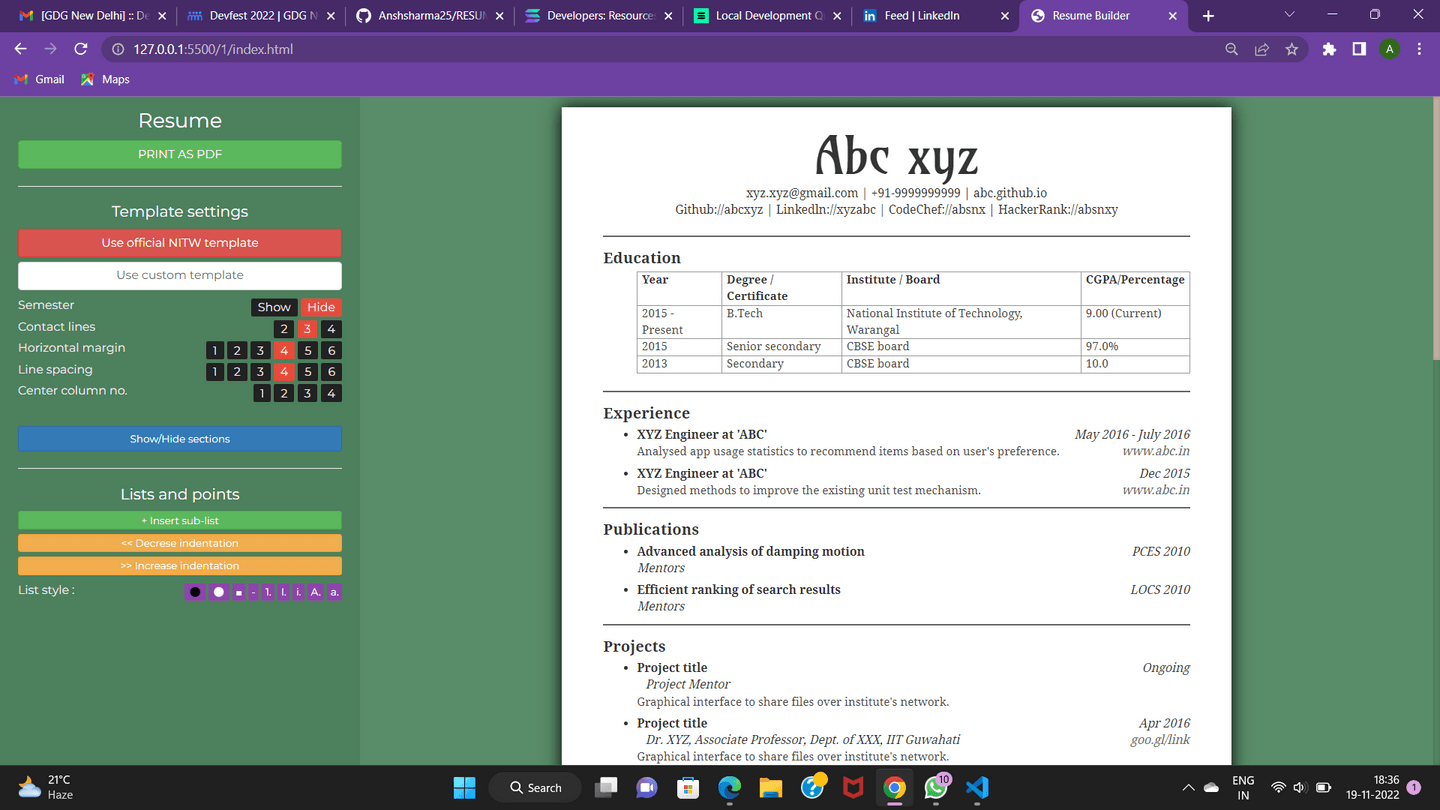Reload the Resume Builder page
Viewport: 1440px width, 810px height.
pos(81,49)
